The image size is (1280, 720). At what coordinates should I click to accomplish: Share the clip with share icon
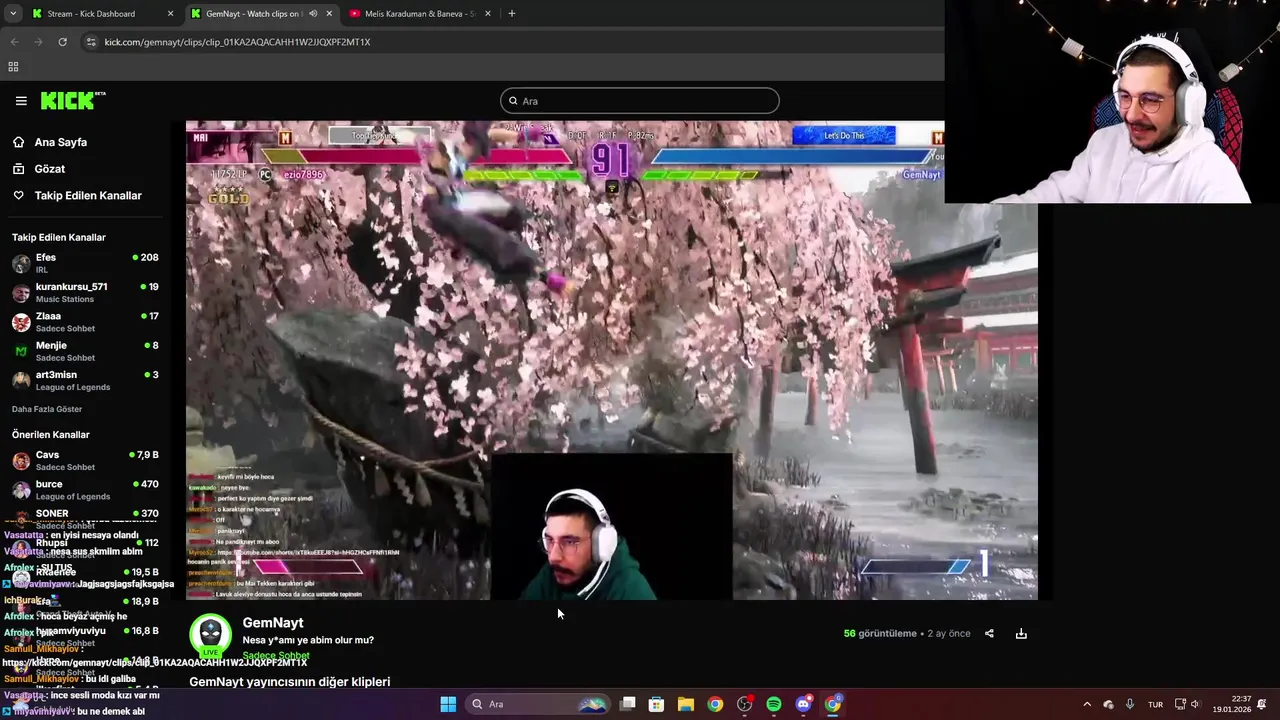pos(989,633)
